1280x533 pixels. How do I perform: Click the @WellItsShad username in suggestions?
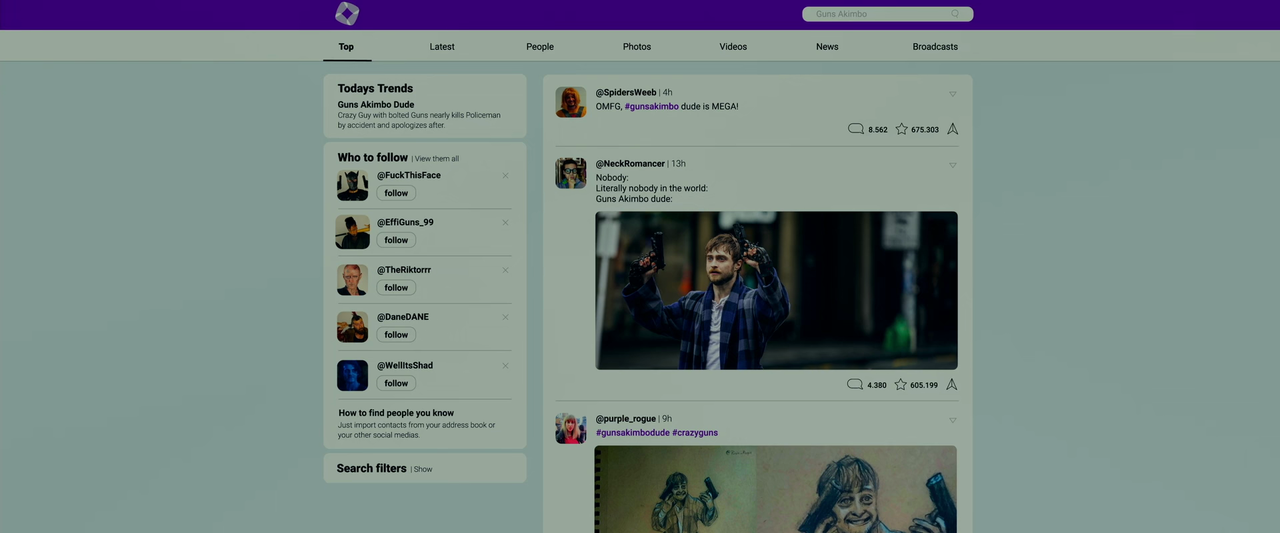(405, 365)
